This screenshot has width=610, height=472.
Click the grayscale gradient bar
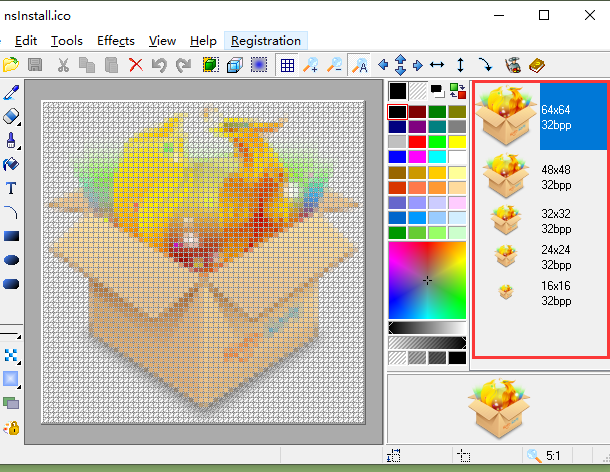(427, 327)
